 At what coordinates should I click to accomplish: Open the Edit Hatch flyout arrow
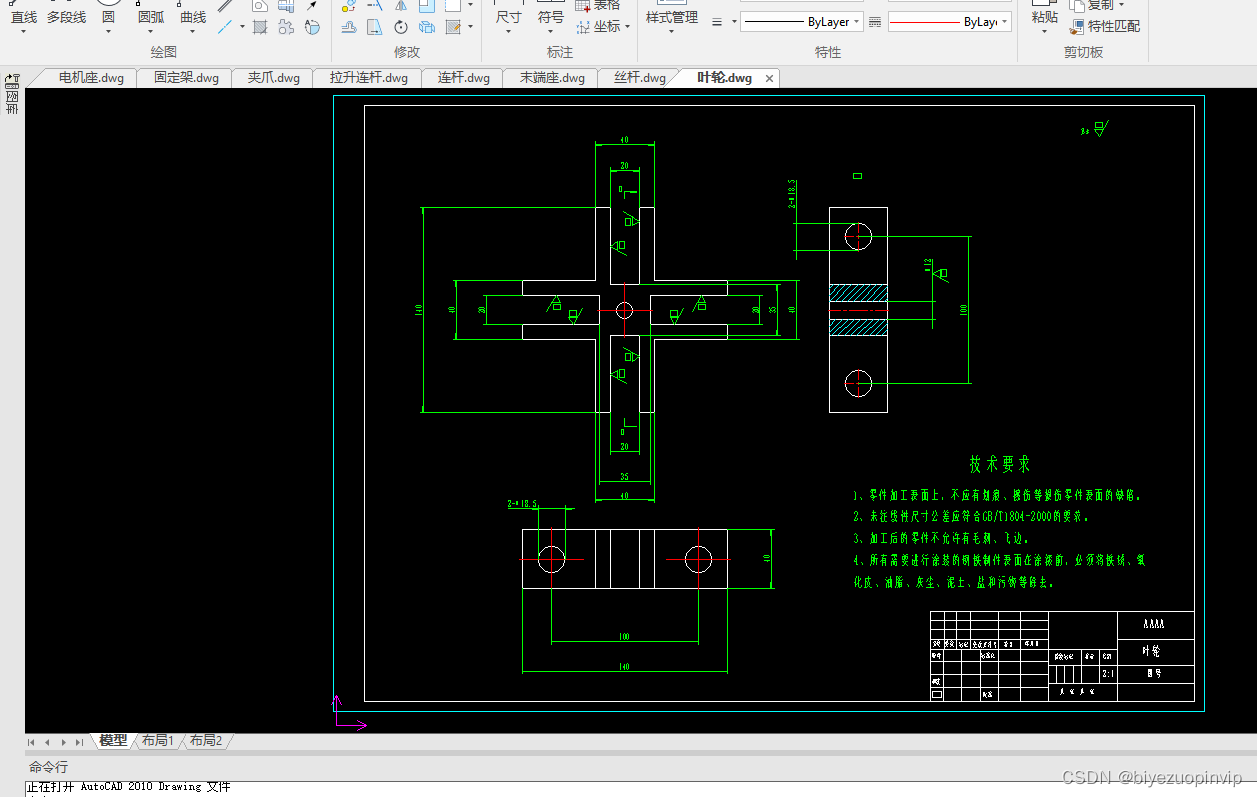(470, 27)
